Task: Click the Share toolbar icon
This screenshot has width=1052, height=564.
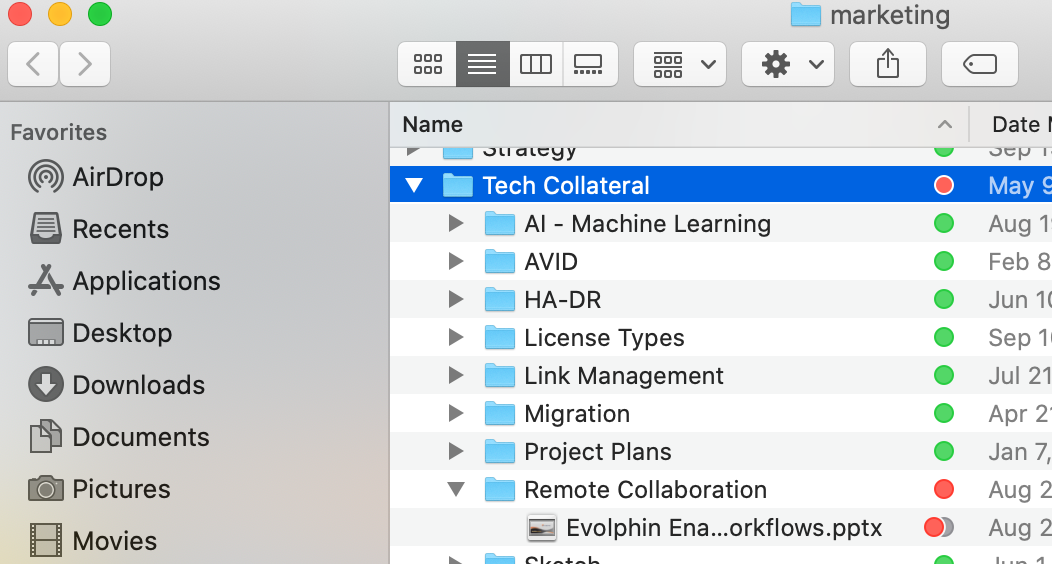Action: tap(888, 64)
